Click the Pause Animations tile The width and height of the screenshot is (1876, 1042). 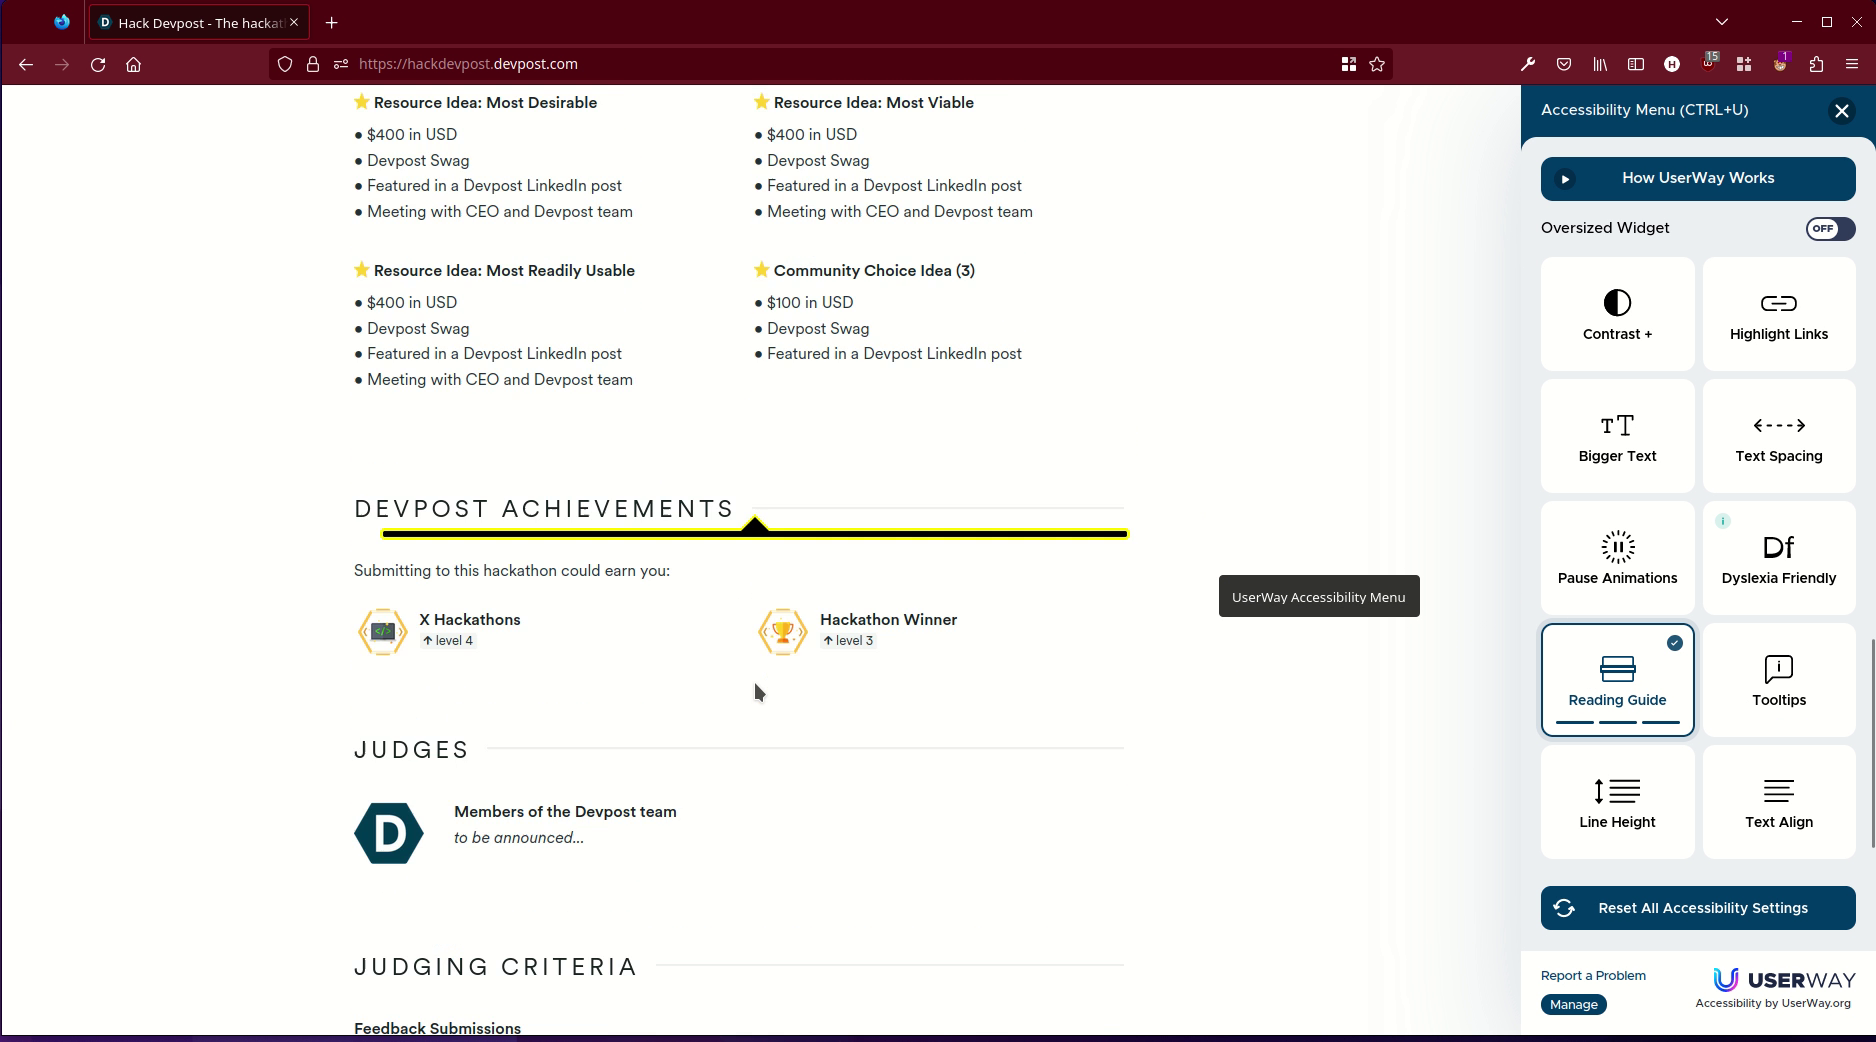pos(1617,558)
